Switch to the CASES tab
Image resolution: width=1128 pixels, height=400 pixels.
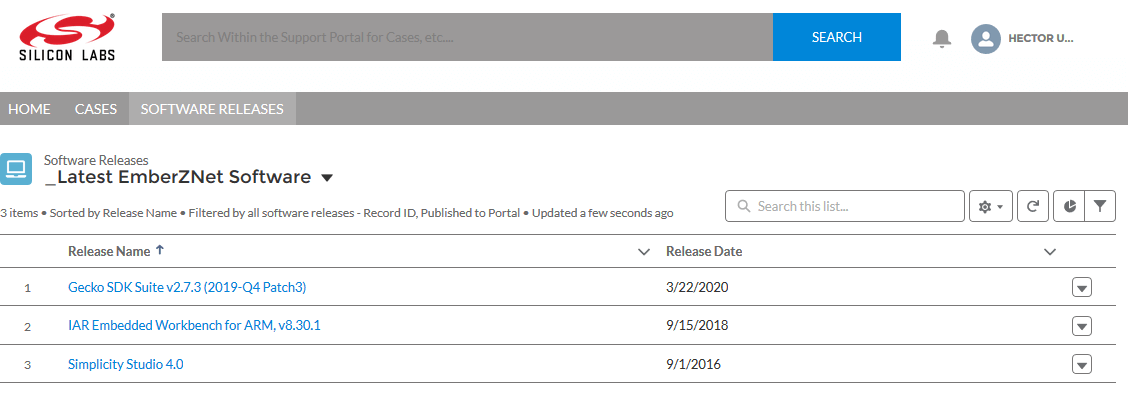96,109
